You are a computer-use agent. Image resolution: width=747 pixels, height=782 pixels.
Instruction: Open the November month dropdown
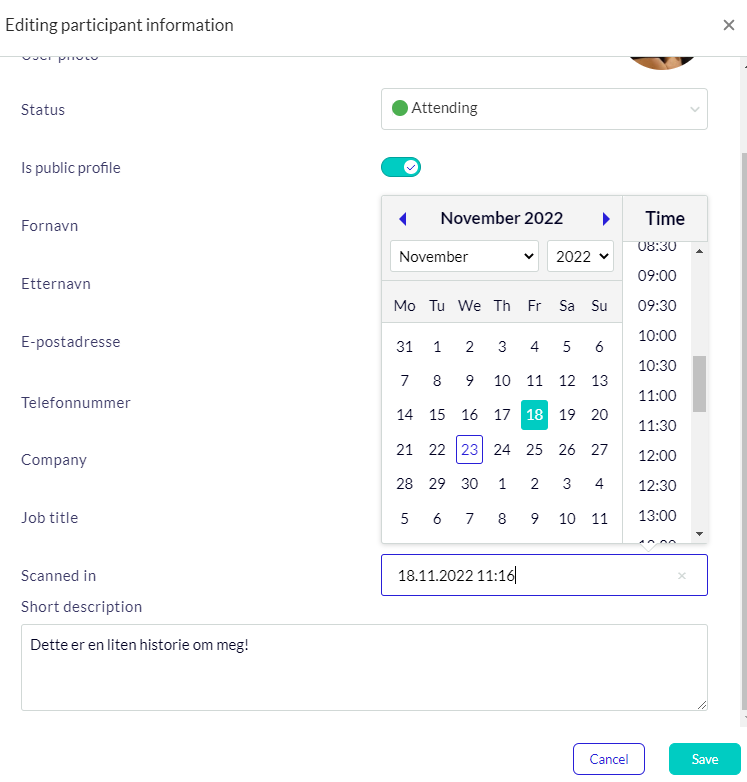click(464, 256)
